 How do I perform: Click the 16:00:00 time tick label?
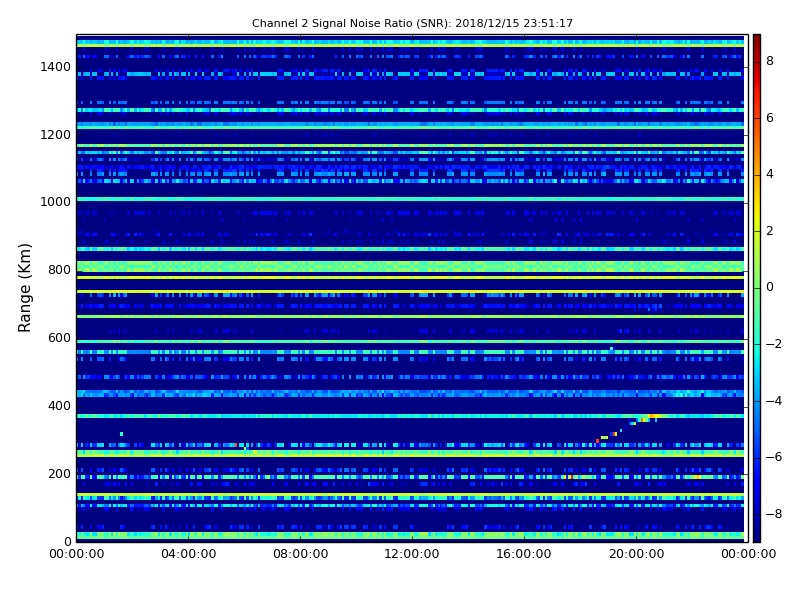point(524,554)
